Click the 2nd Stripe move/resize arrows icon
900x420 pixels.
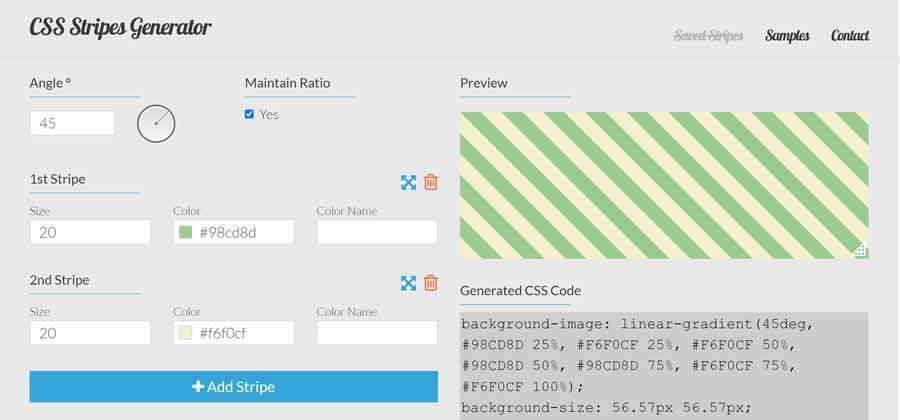[408, 283]
